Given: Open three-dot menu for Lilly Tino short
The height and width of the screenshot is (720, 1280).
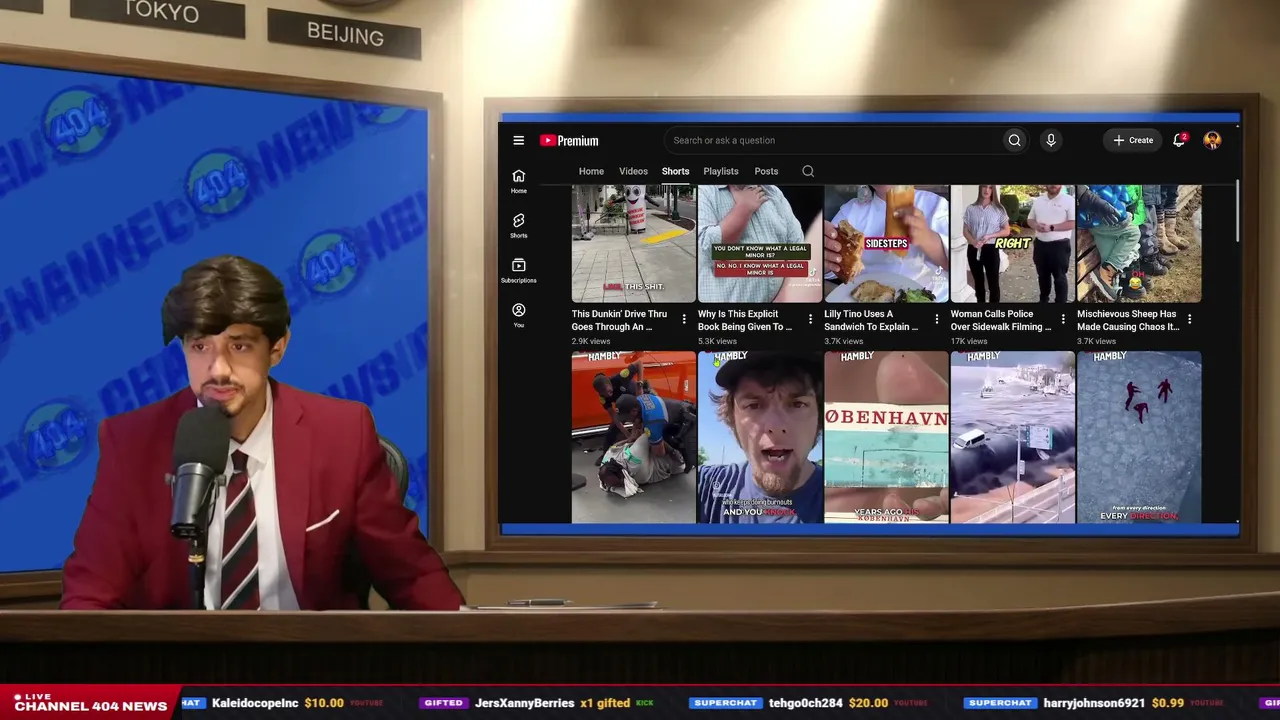Looking at the screenshot, I should pos(936,319).
